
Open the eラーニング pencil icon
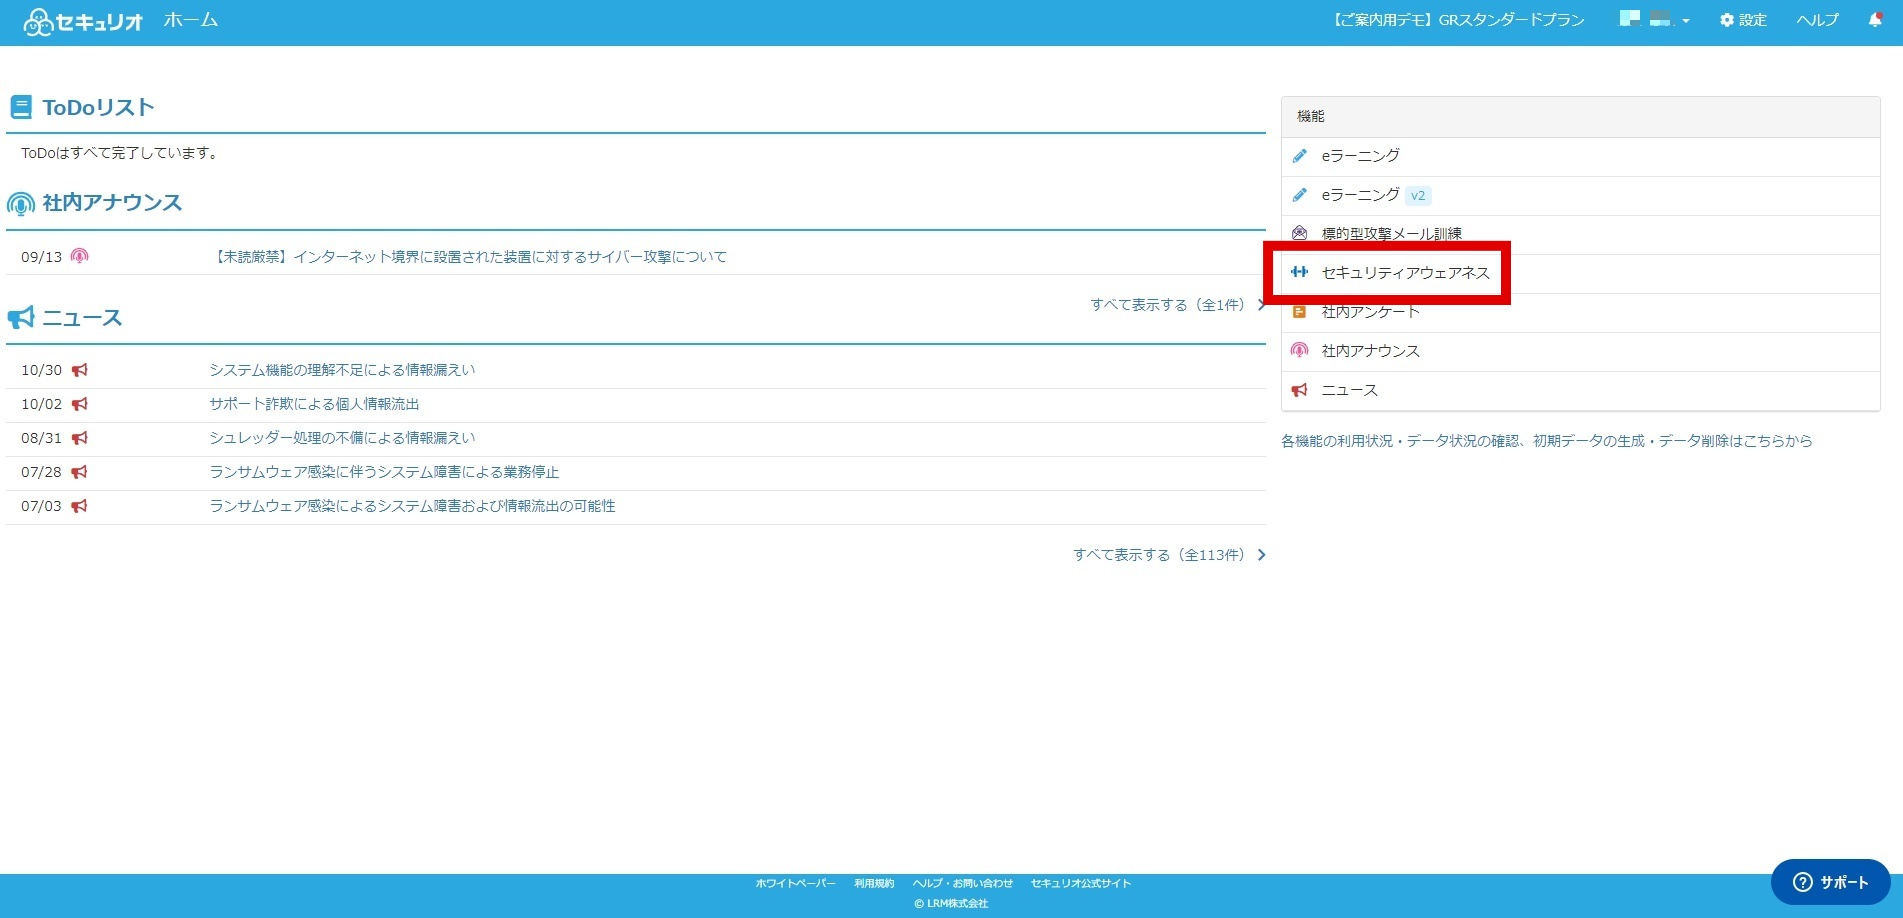[x=1300, y=156]
